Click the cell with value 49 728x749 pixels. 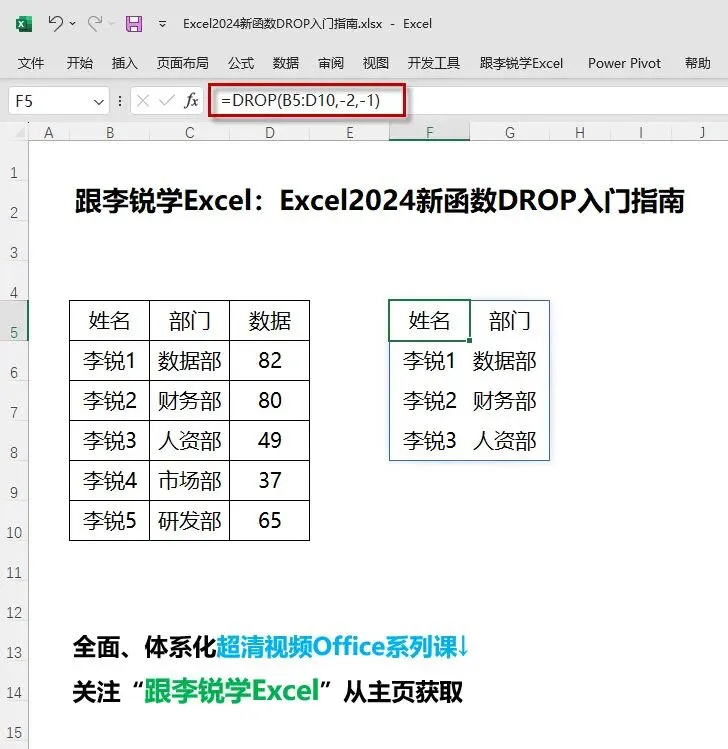pyautogui.click(x=270, y=441)
